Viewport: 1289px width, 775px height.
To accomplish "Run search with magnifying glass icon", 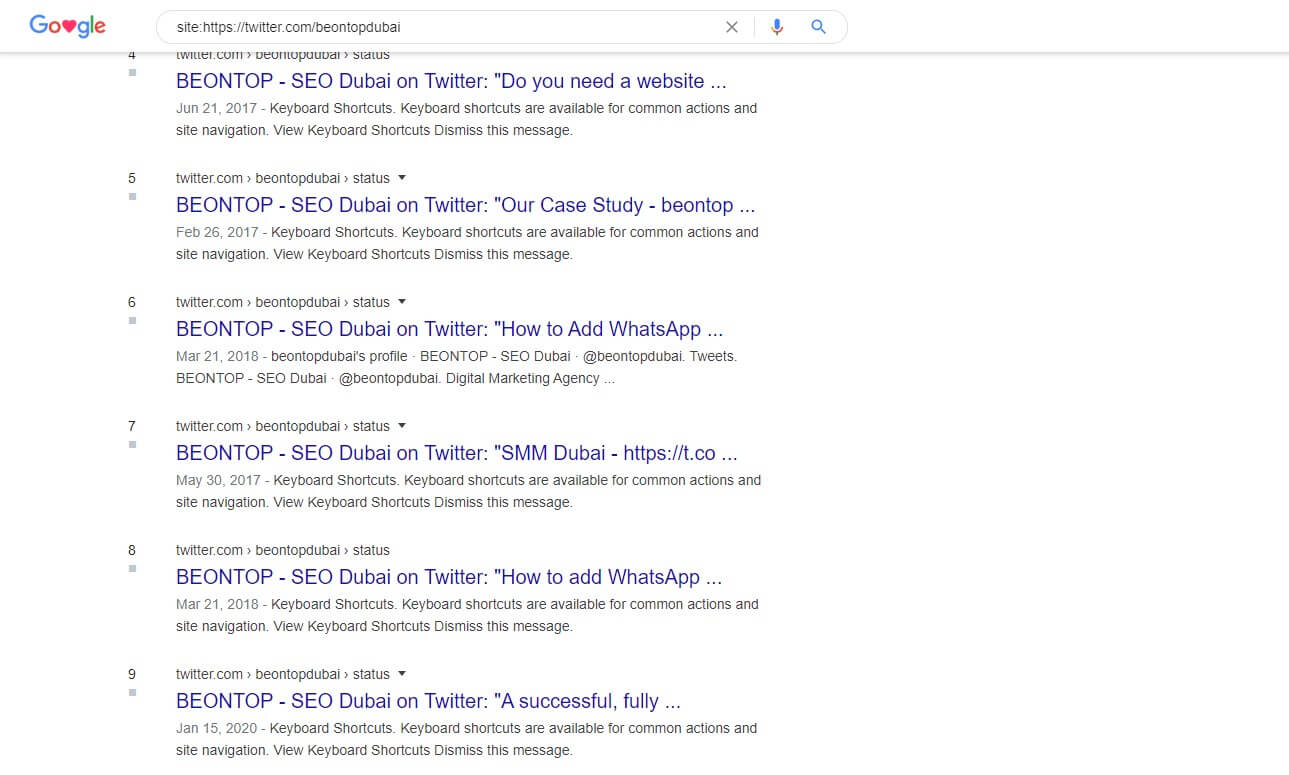I will point(818,27).
